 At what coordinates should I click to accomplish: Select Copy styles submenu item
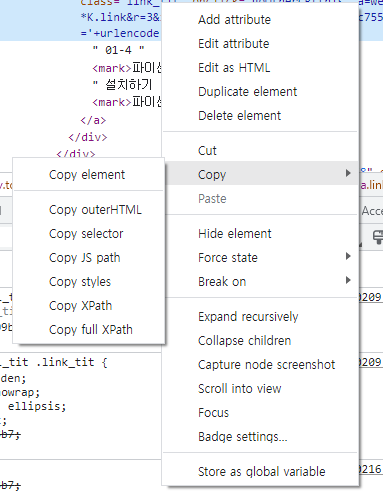tap(89, 282)
